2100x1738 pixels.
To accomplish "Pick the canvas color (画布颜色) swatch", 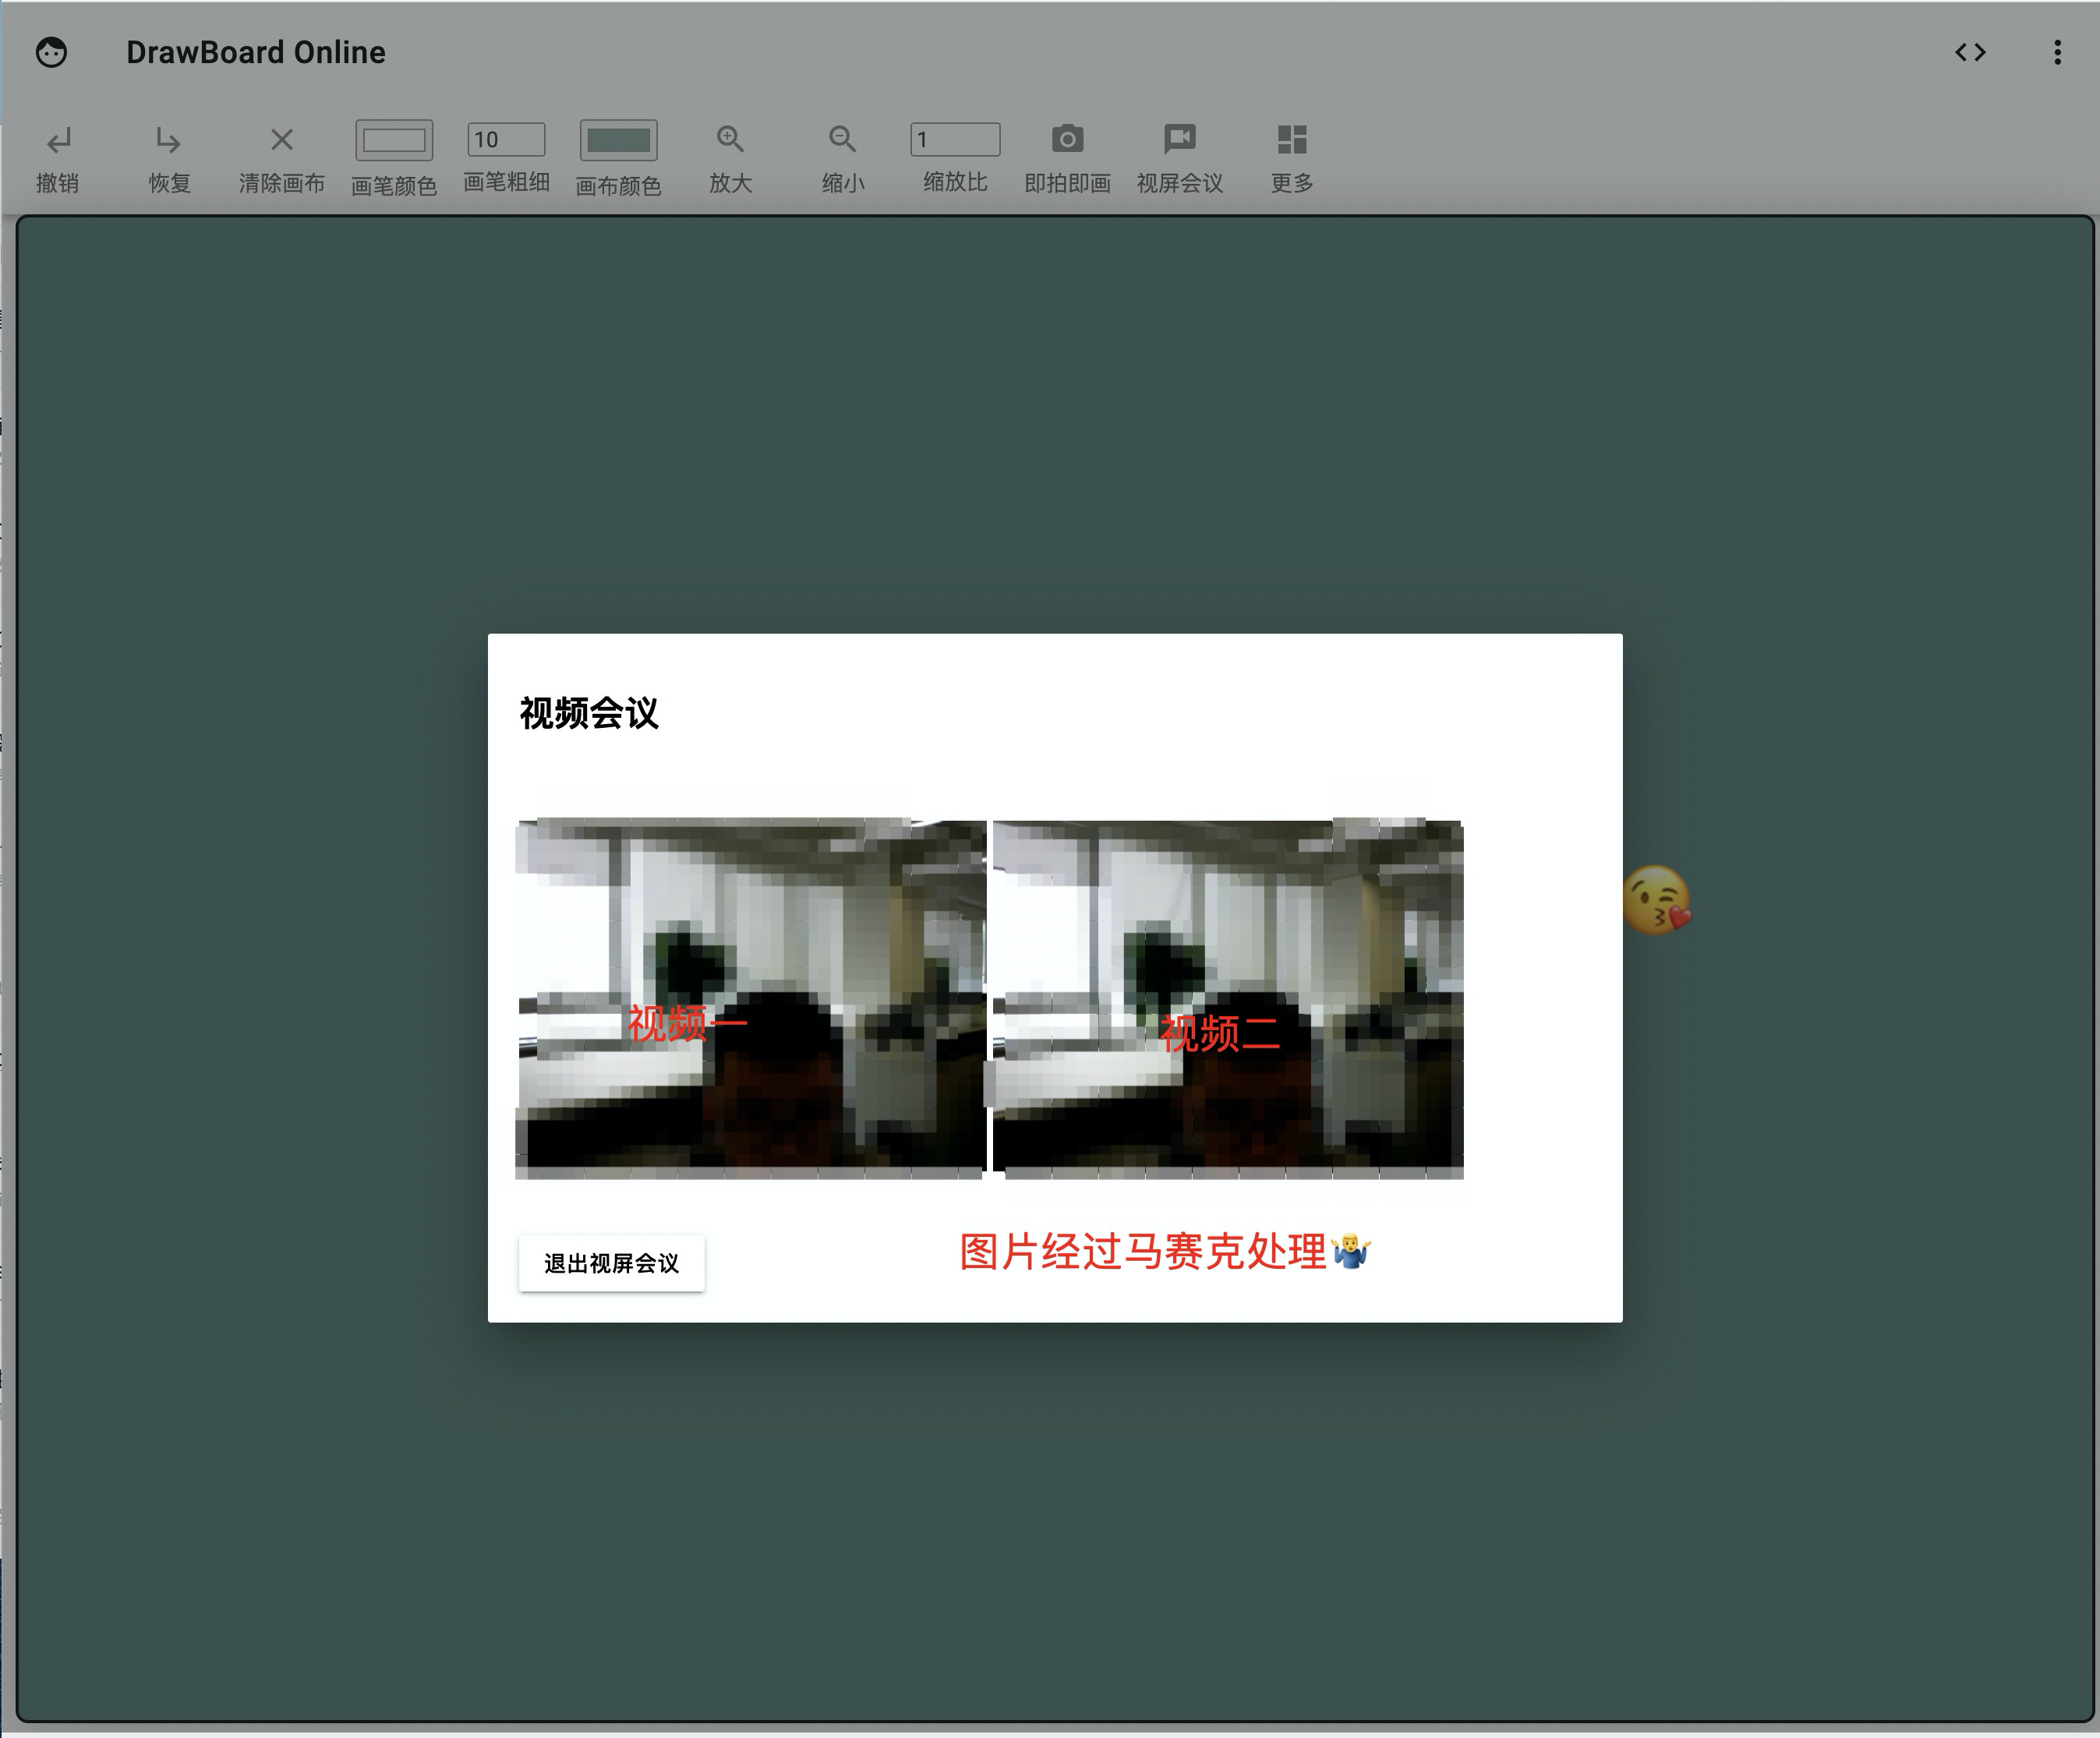I will [x=618, y=141].
